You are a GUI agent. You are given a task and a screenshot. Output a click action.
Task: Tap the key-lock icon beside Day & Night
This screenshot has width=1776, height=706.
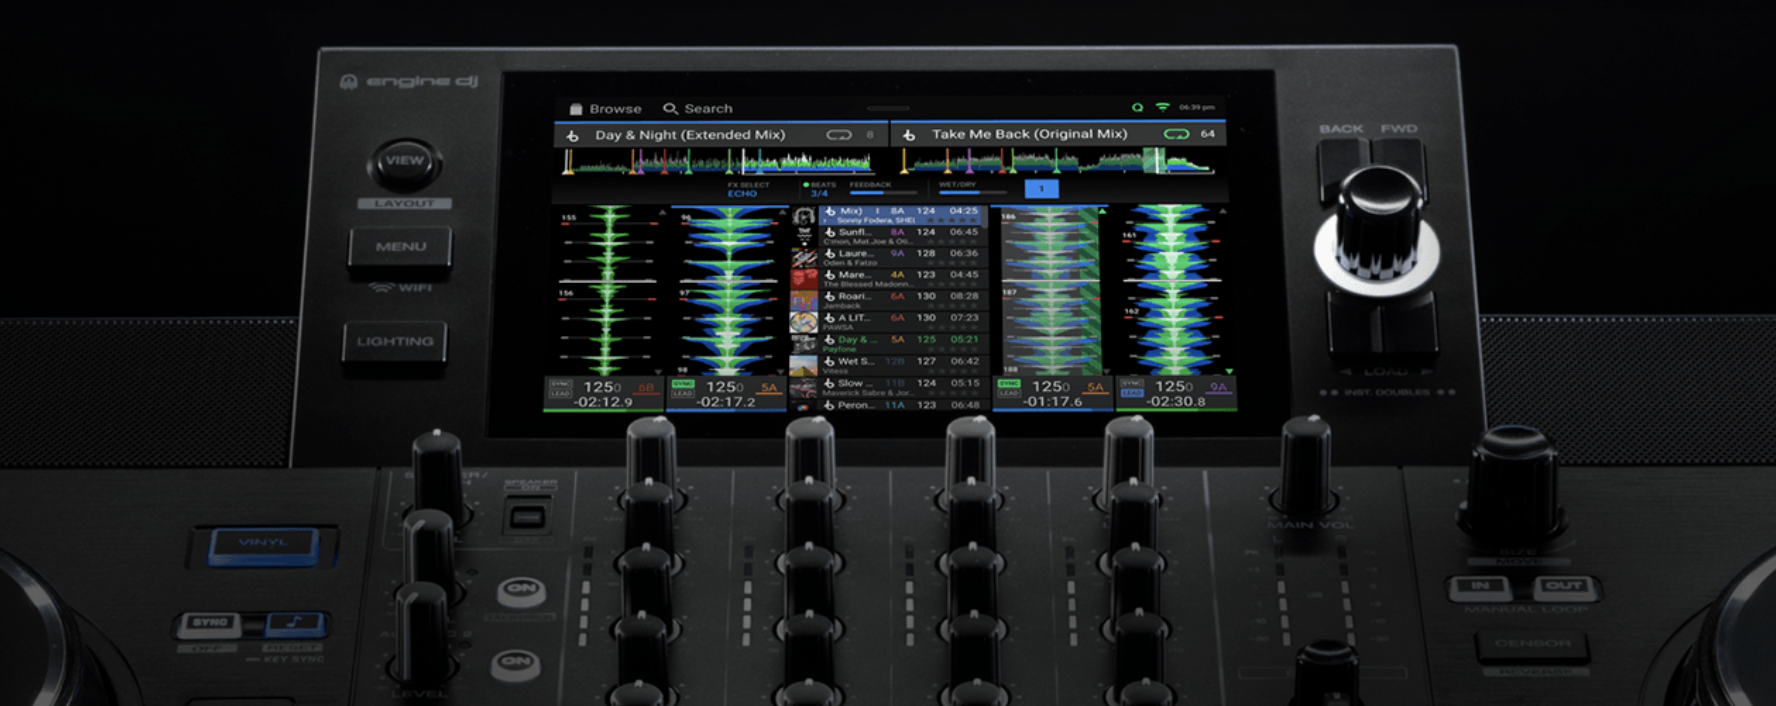point(573,135)
